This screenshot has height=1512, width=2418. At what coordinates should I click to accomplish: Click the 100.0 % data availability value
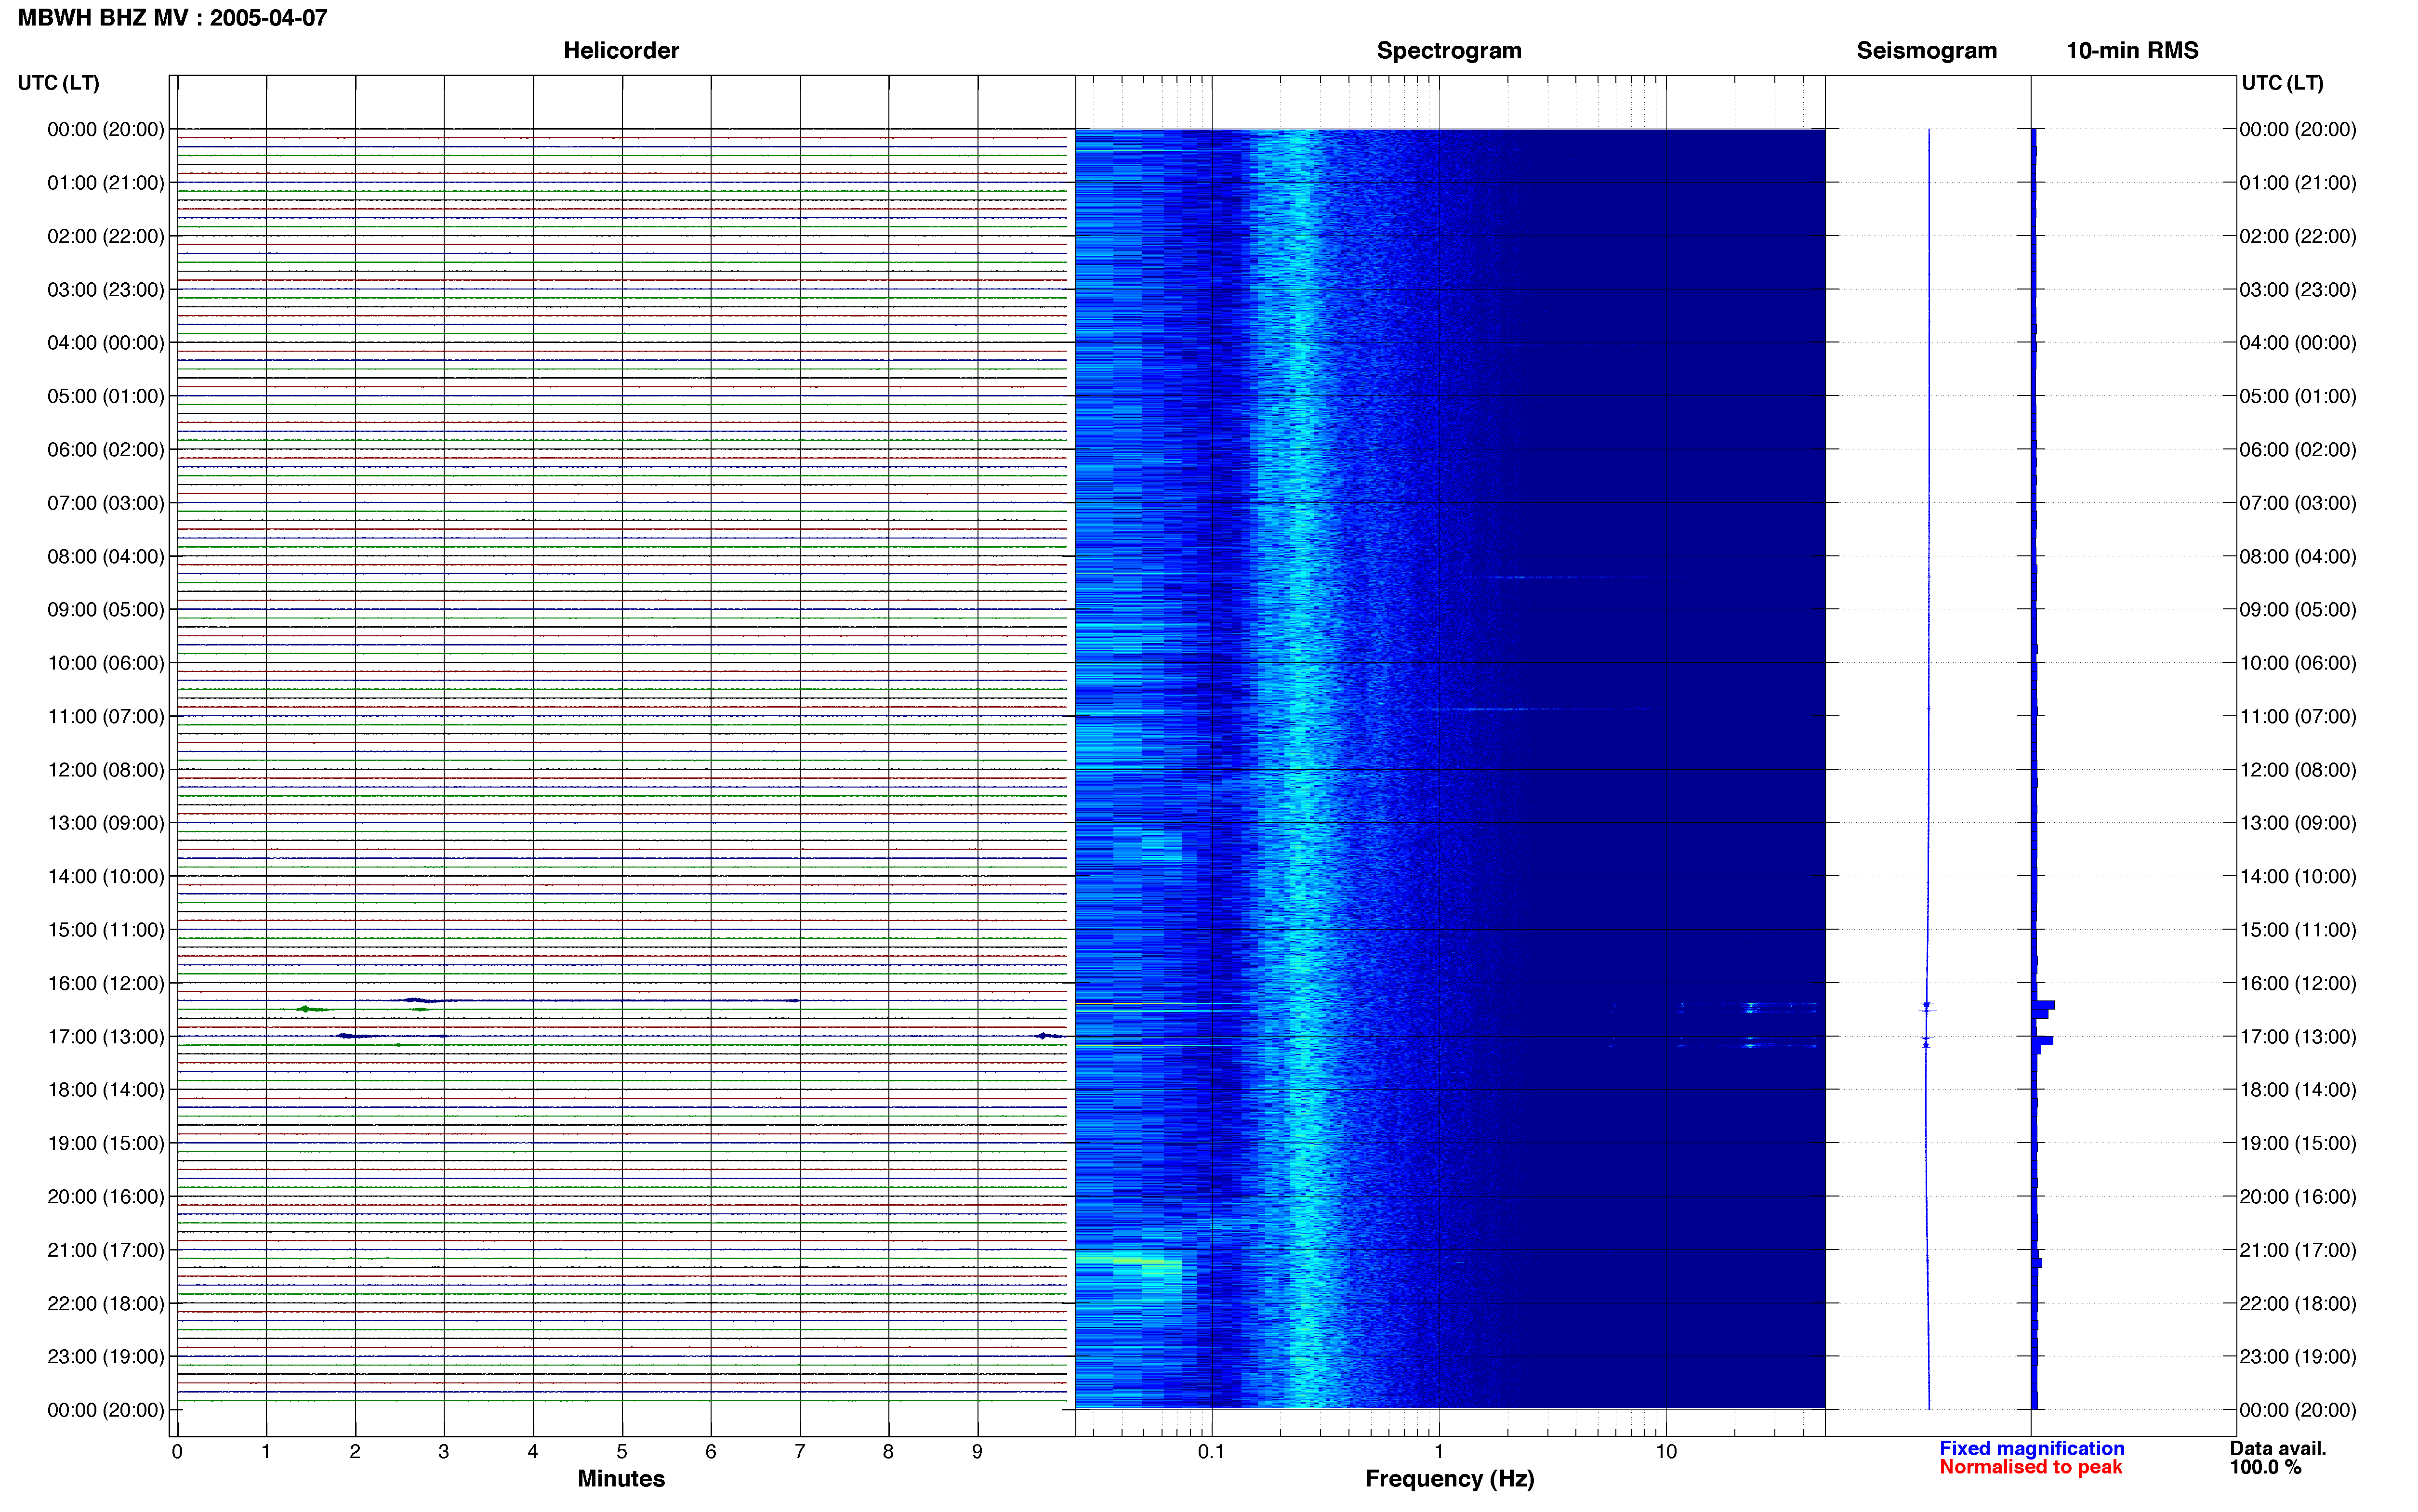point(2265,1467)
